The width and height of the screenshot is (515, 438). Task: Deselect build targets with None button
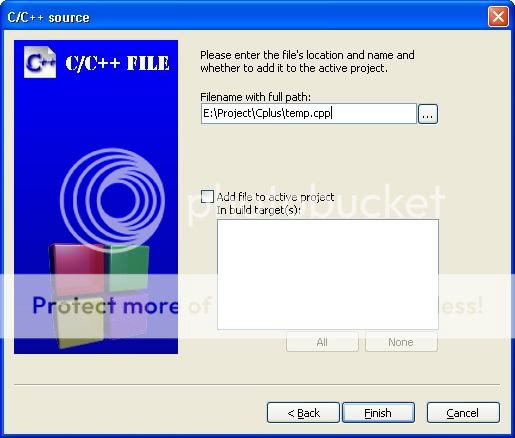pos(401,342)
